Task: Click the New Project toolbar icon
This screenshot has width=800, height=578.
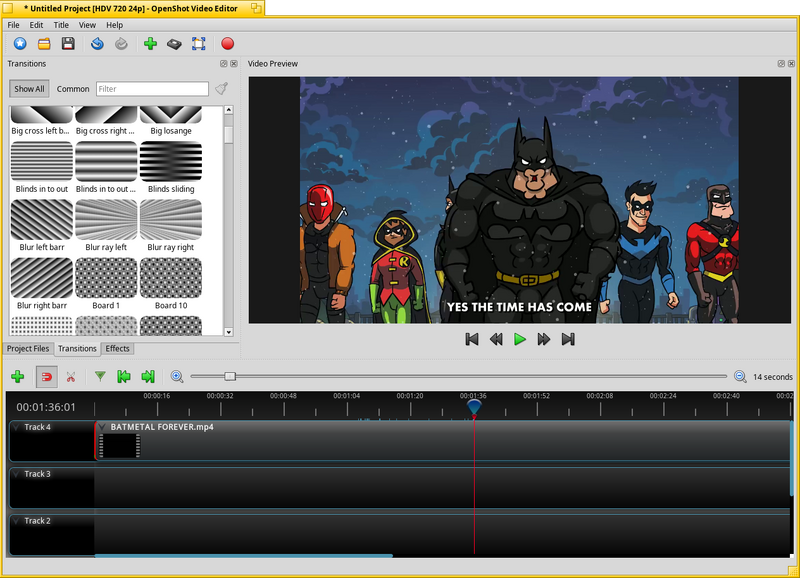Action: point(20,44)
